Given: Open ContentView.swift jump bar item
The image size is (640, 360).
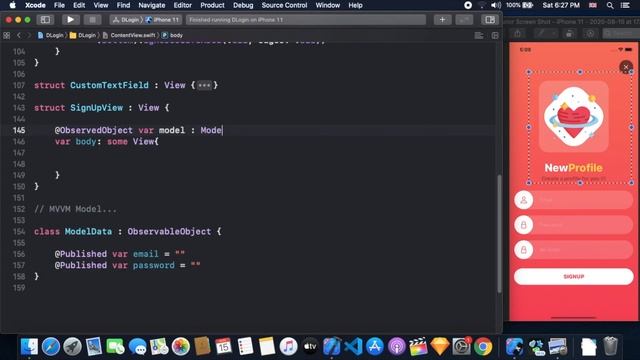Looking at the screenshot, I should coord(129,36).
